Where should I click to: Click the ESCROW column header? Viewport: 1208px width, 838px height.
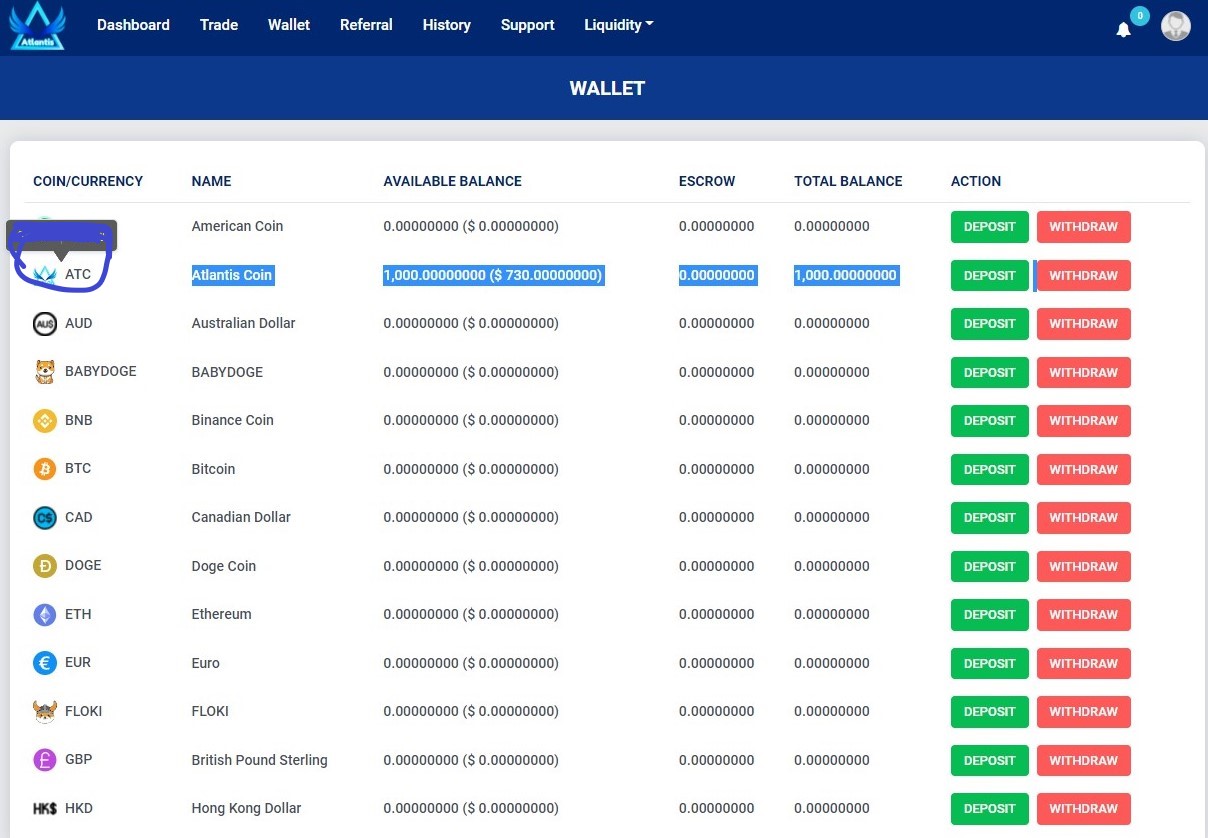click(x=707, y=181)
